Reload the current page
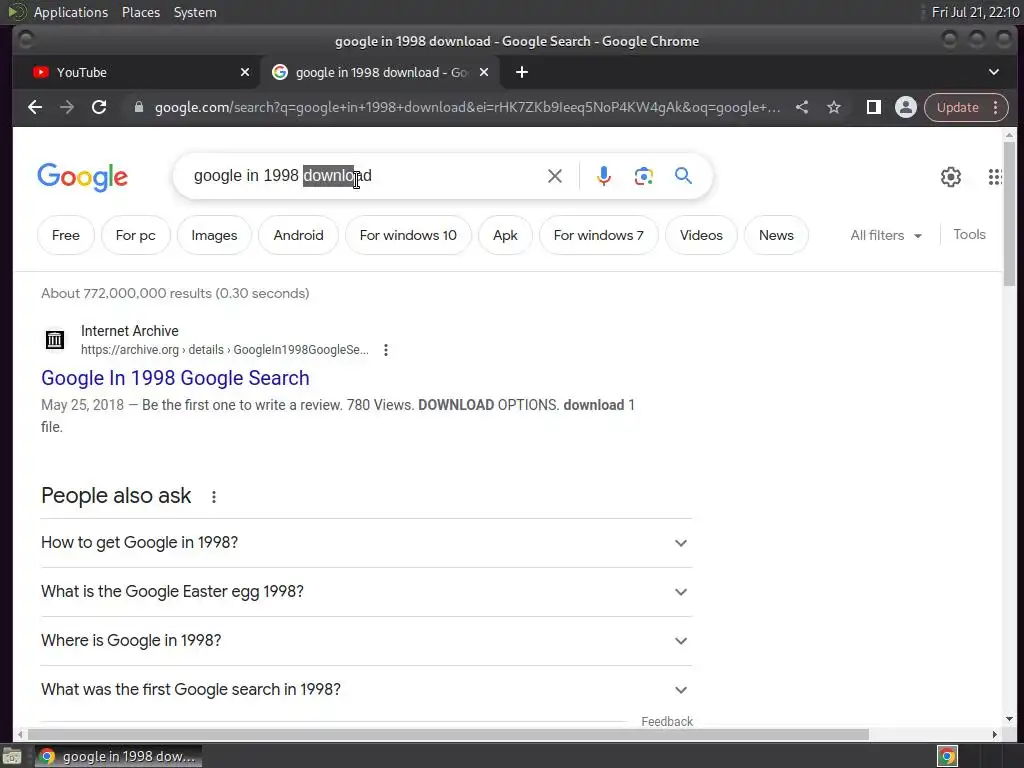The width and height of the screenshot is (1024, 768). coord(99,107)
